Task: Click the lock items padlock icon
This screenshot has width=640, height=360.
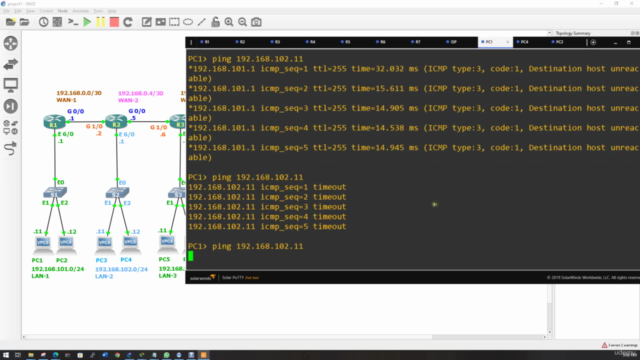Action: [216, 22]
